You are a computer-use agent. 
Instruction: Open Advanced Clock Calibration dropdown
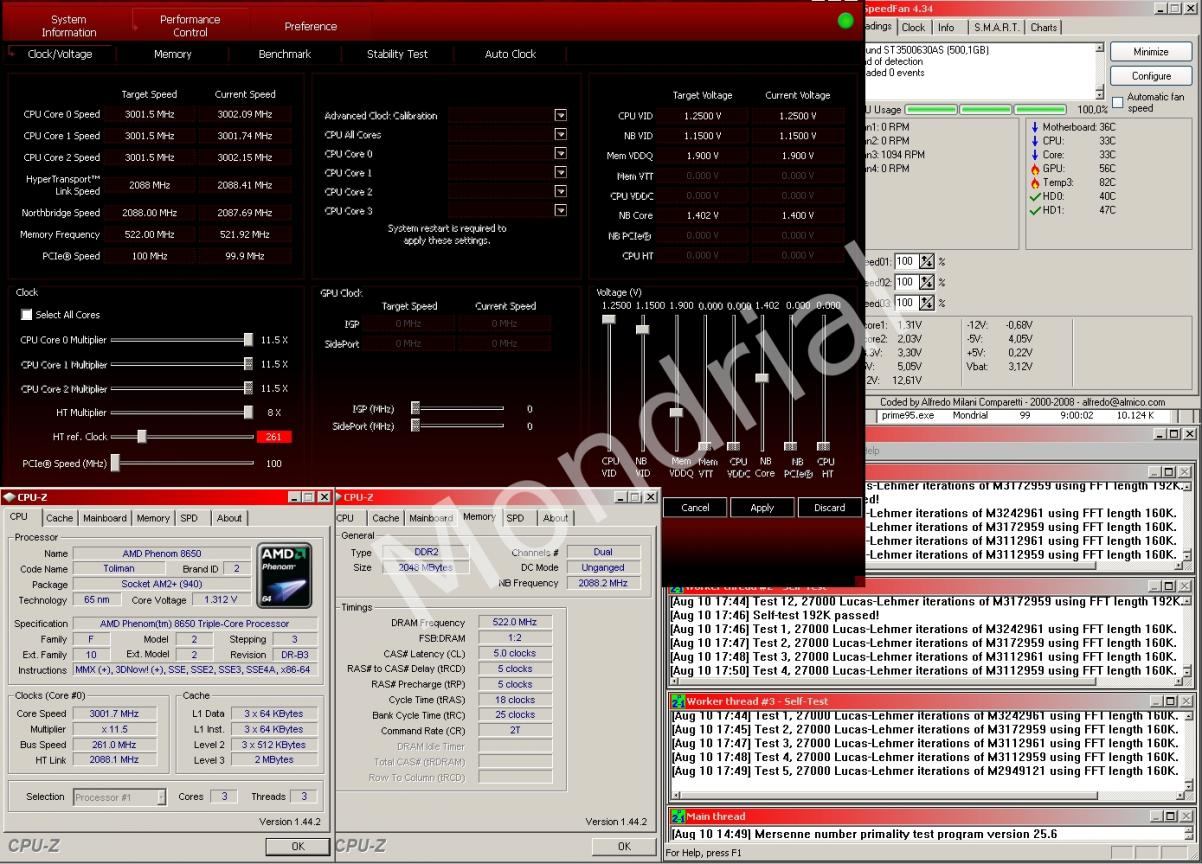[560, 116]
